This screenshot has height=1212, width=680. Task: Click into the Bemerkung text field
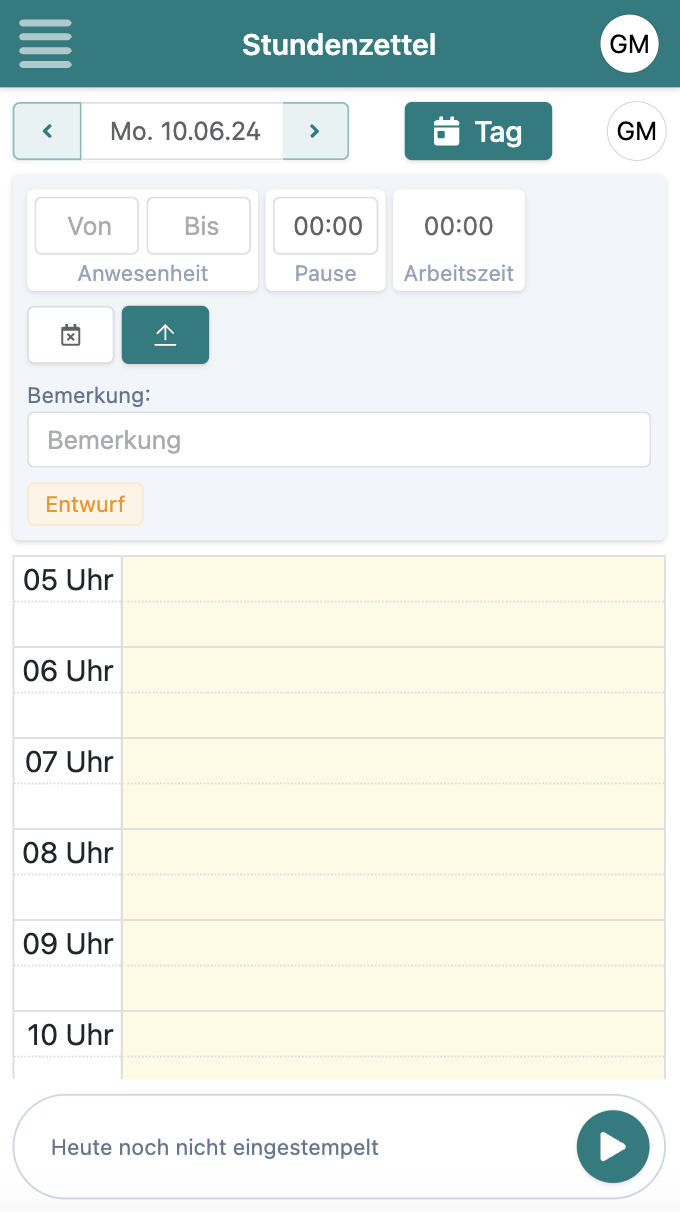338,439
